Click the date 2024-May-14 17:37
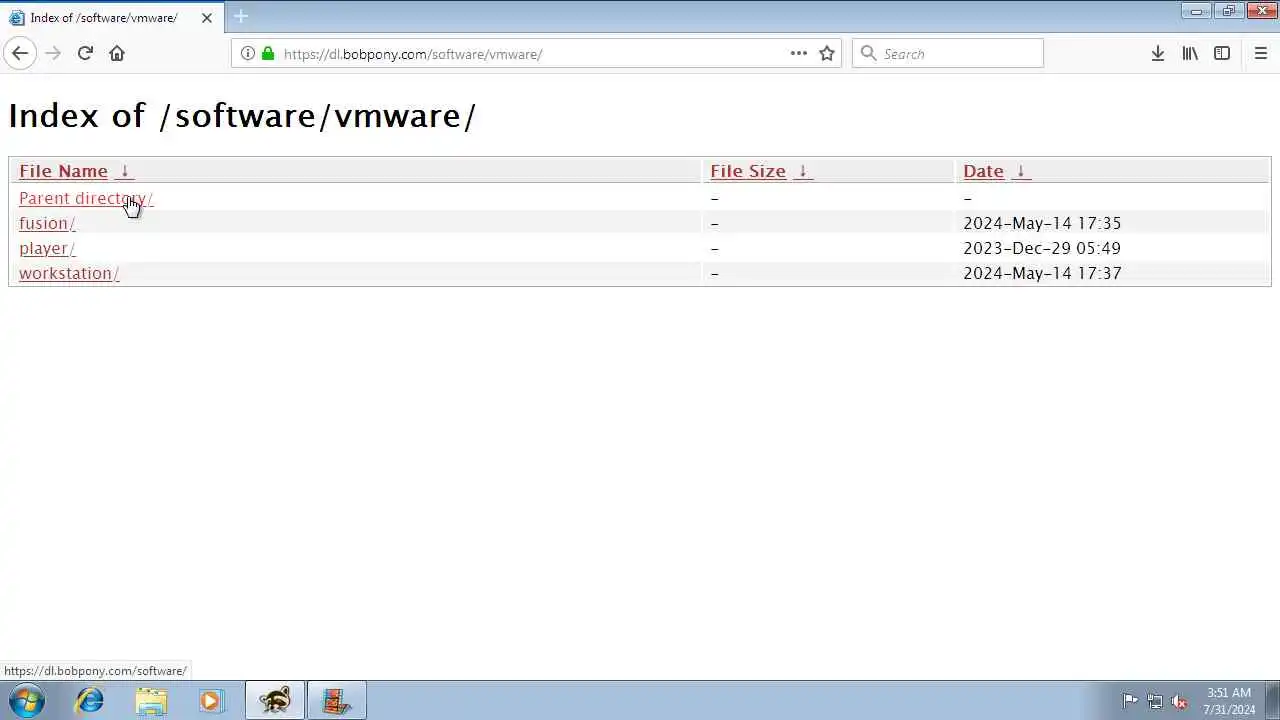 pyautogui.click(x=1042, y=273)
